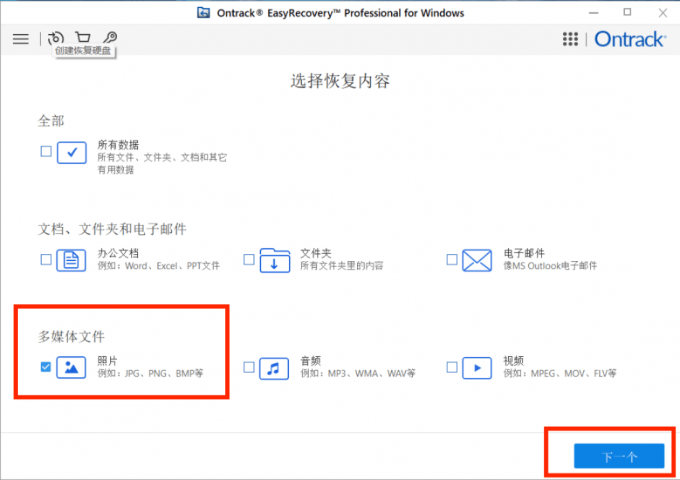This screenshot has width=680, height=480.
Task: Open the nine-dot apps grid
Action: (570, 39)
